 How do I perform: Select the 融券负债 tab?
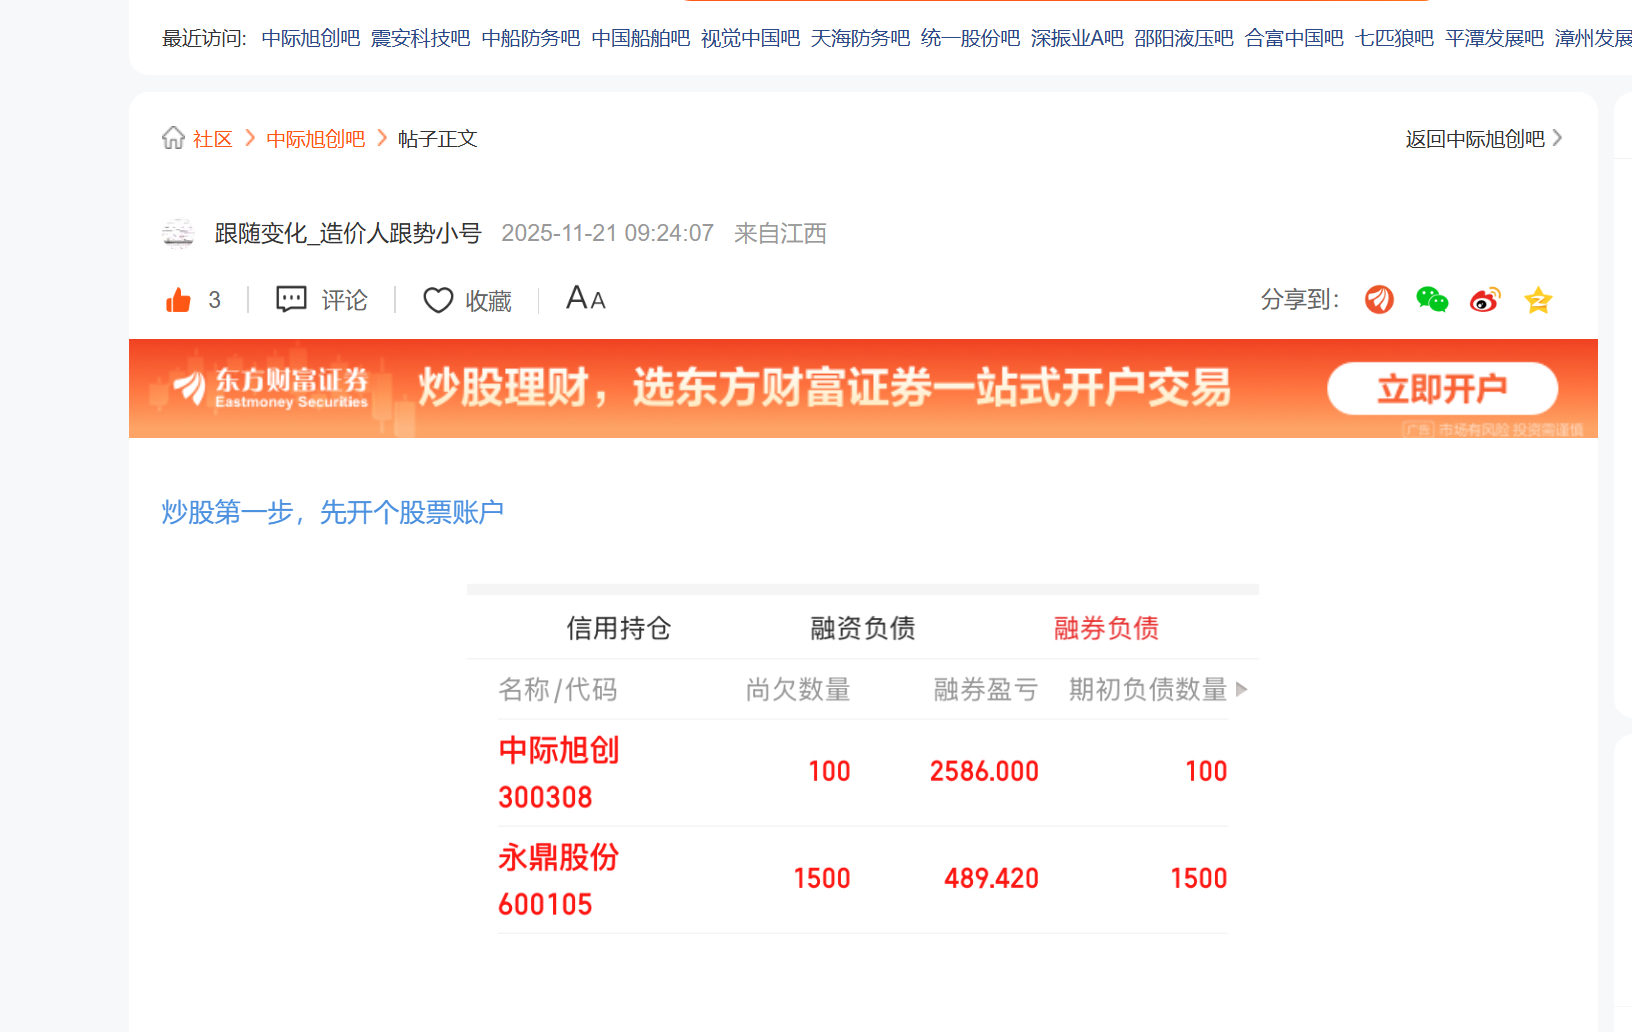coord(1107,628)
